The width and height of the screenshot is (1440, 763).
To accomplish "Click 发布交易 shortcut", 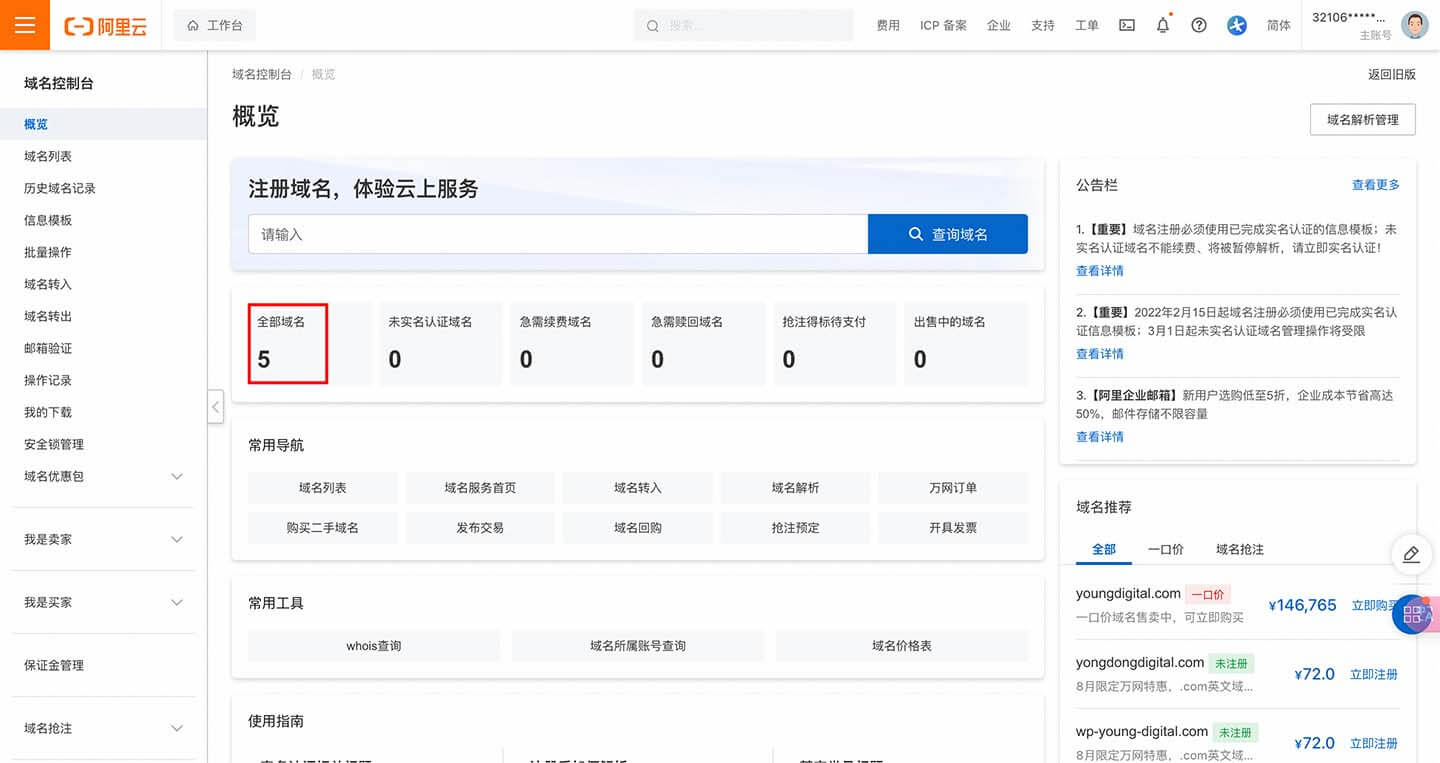I will (x=480, y=528).
